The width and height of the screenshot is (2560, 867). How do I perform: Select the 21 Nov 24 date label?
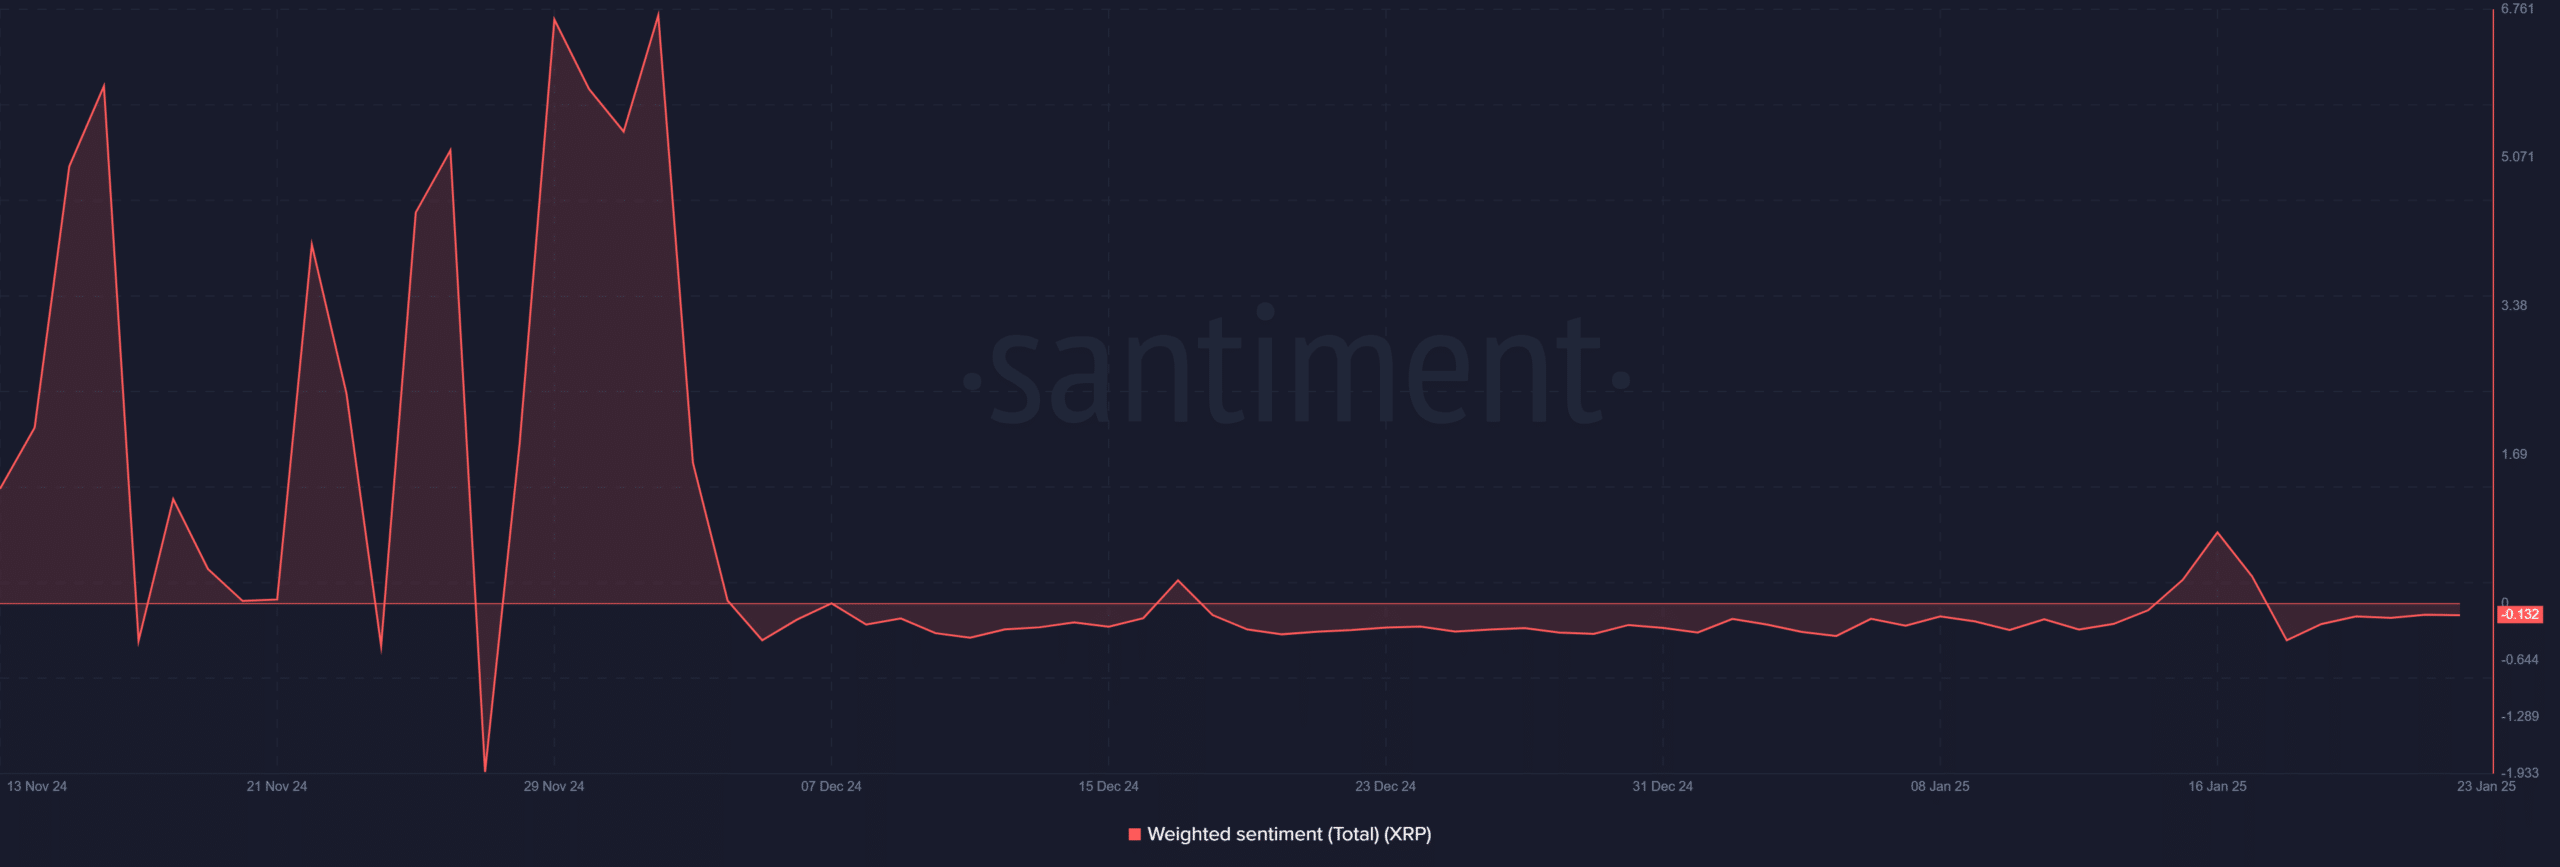(277, 786)
